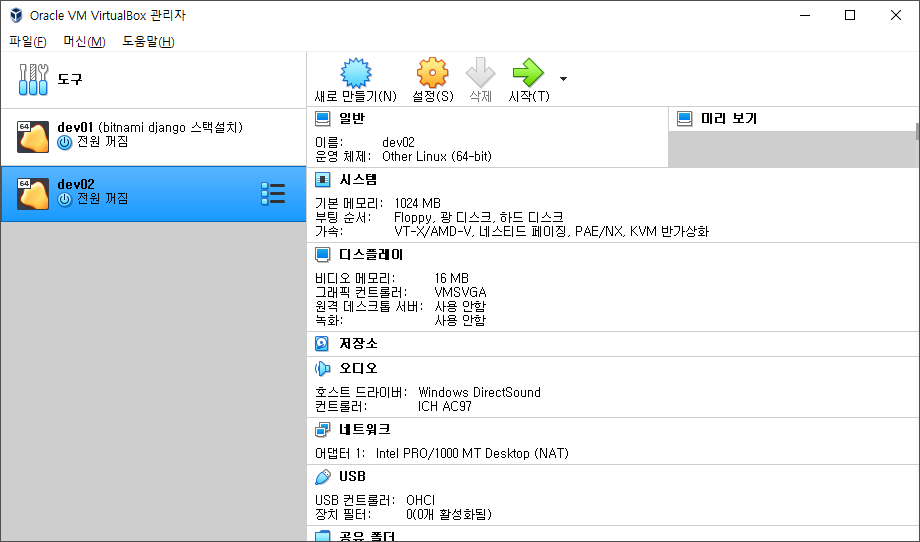Image resolution: width=920 pixels, height=542 pixels.
Task: Open 도움말(H) menu
Action: click(x=148, y=42)
